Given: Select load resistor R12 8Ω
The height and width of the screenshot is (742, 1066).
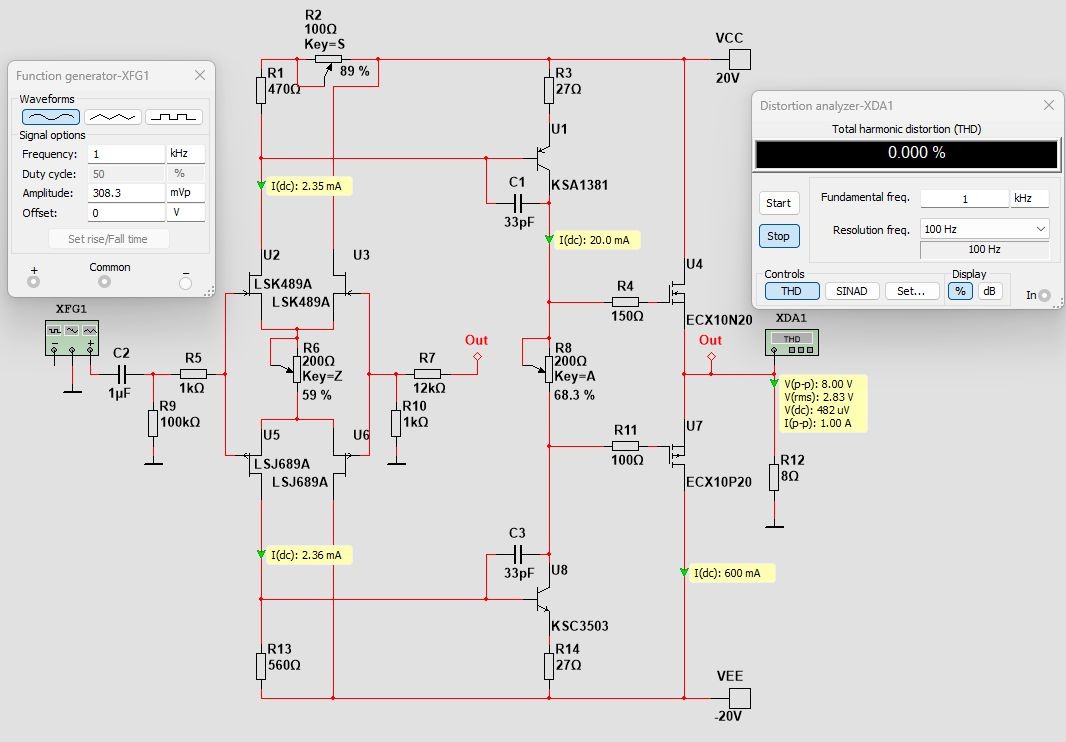Looking at the screenshot, I should click(774, 477).
